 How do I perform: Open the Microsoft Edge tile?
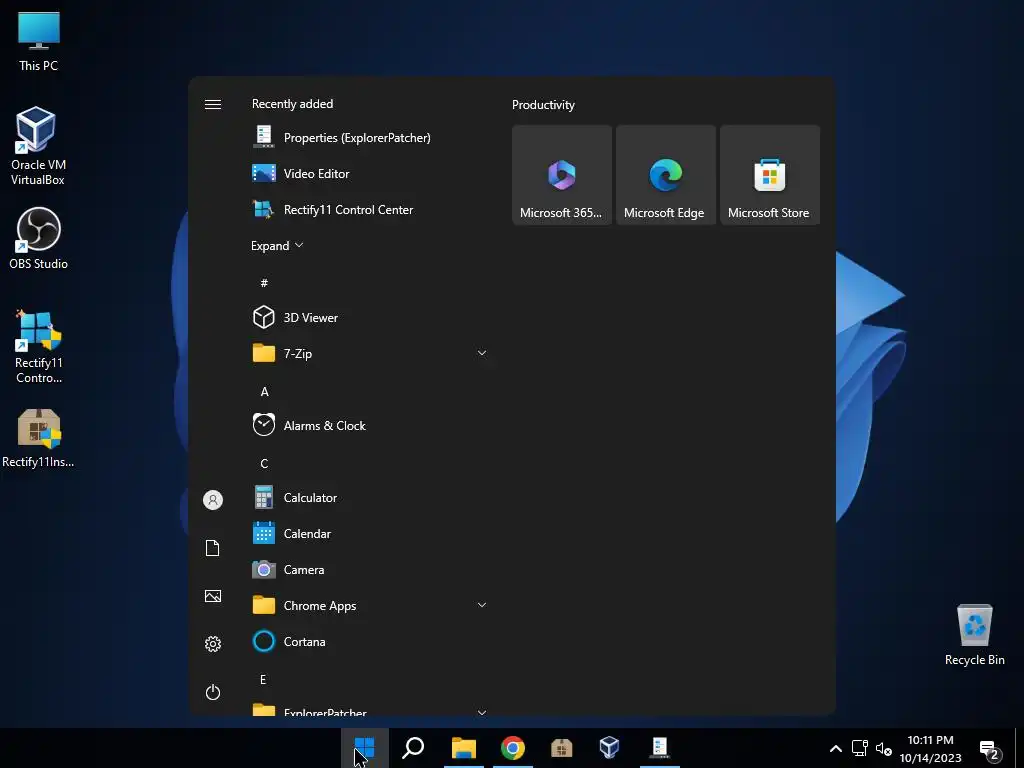click(665, 175)
